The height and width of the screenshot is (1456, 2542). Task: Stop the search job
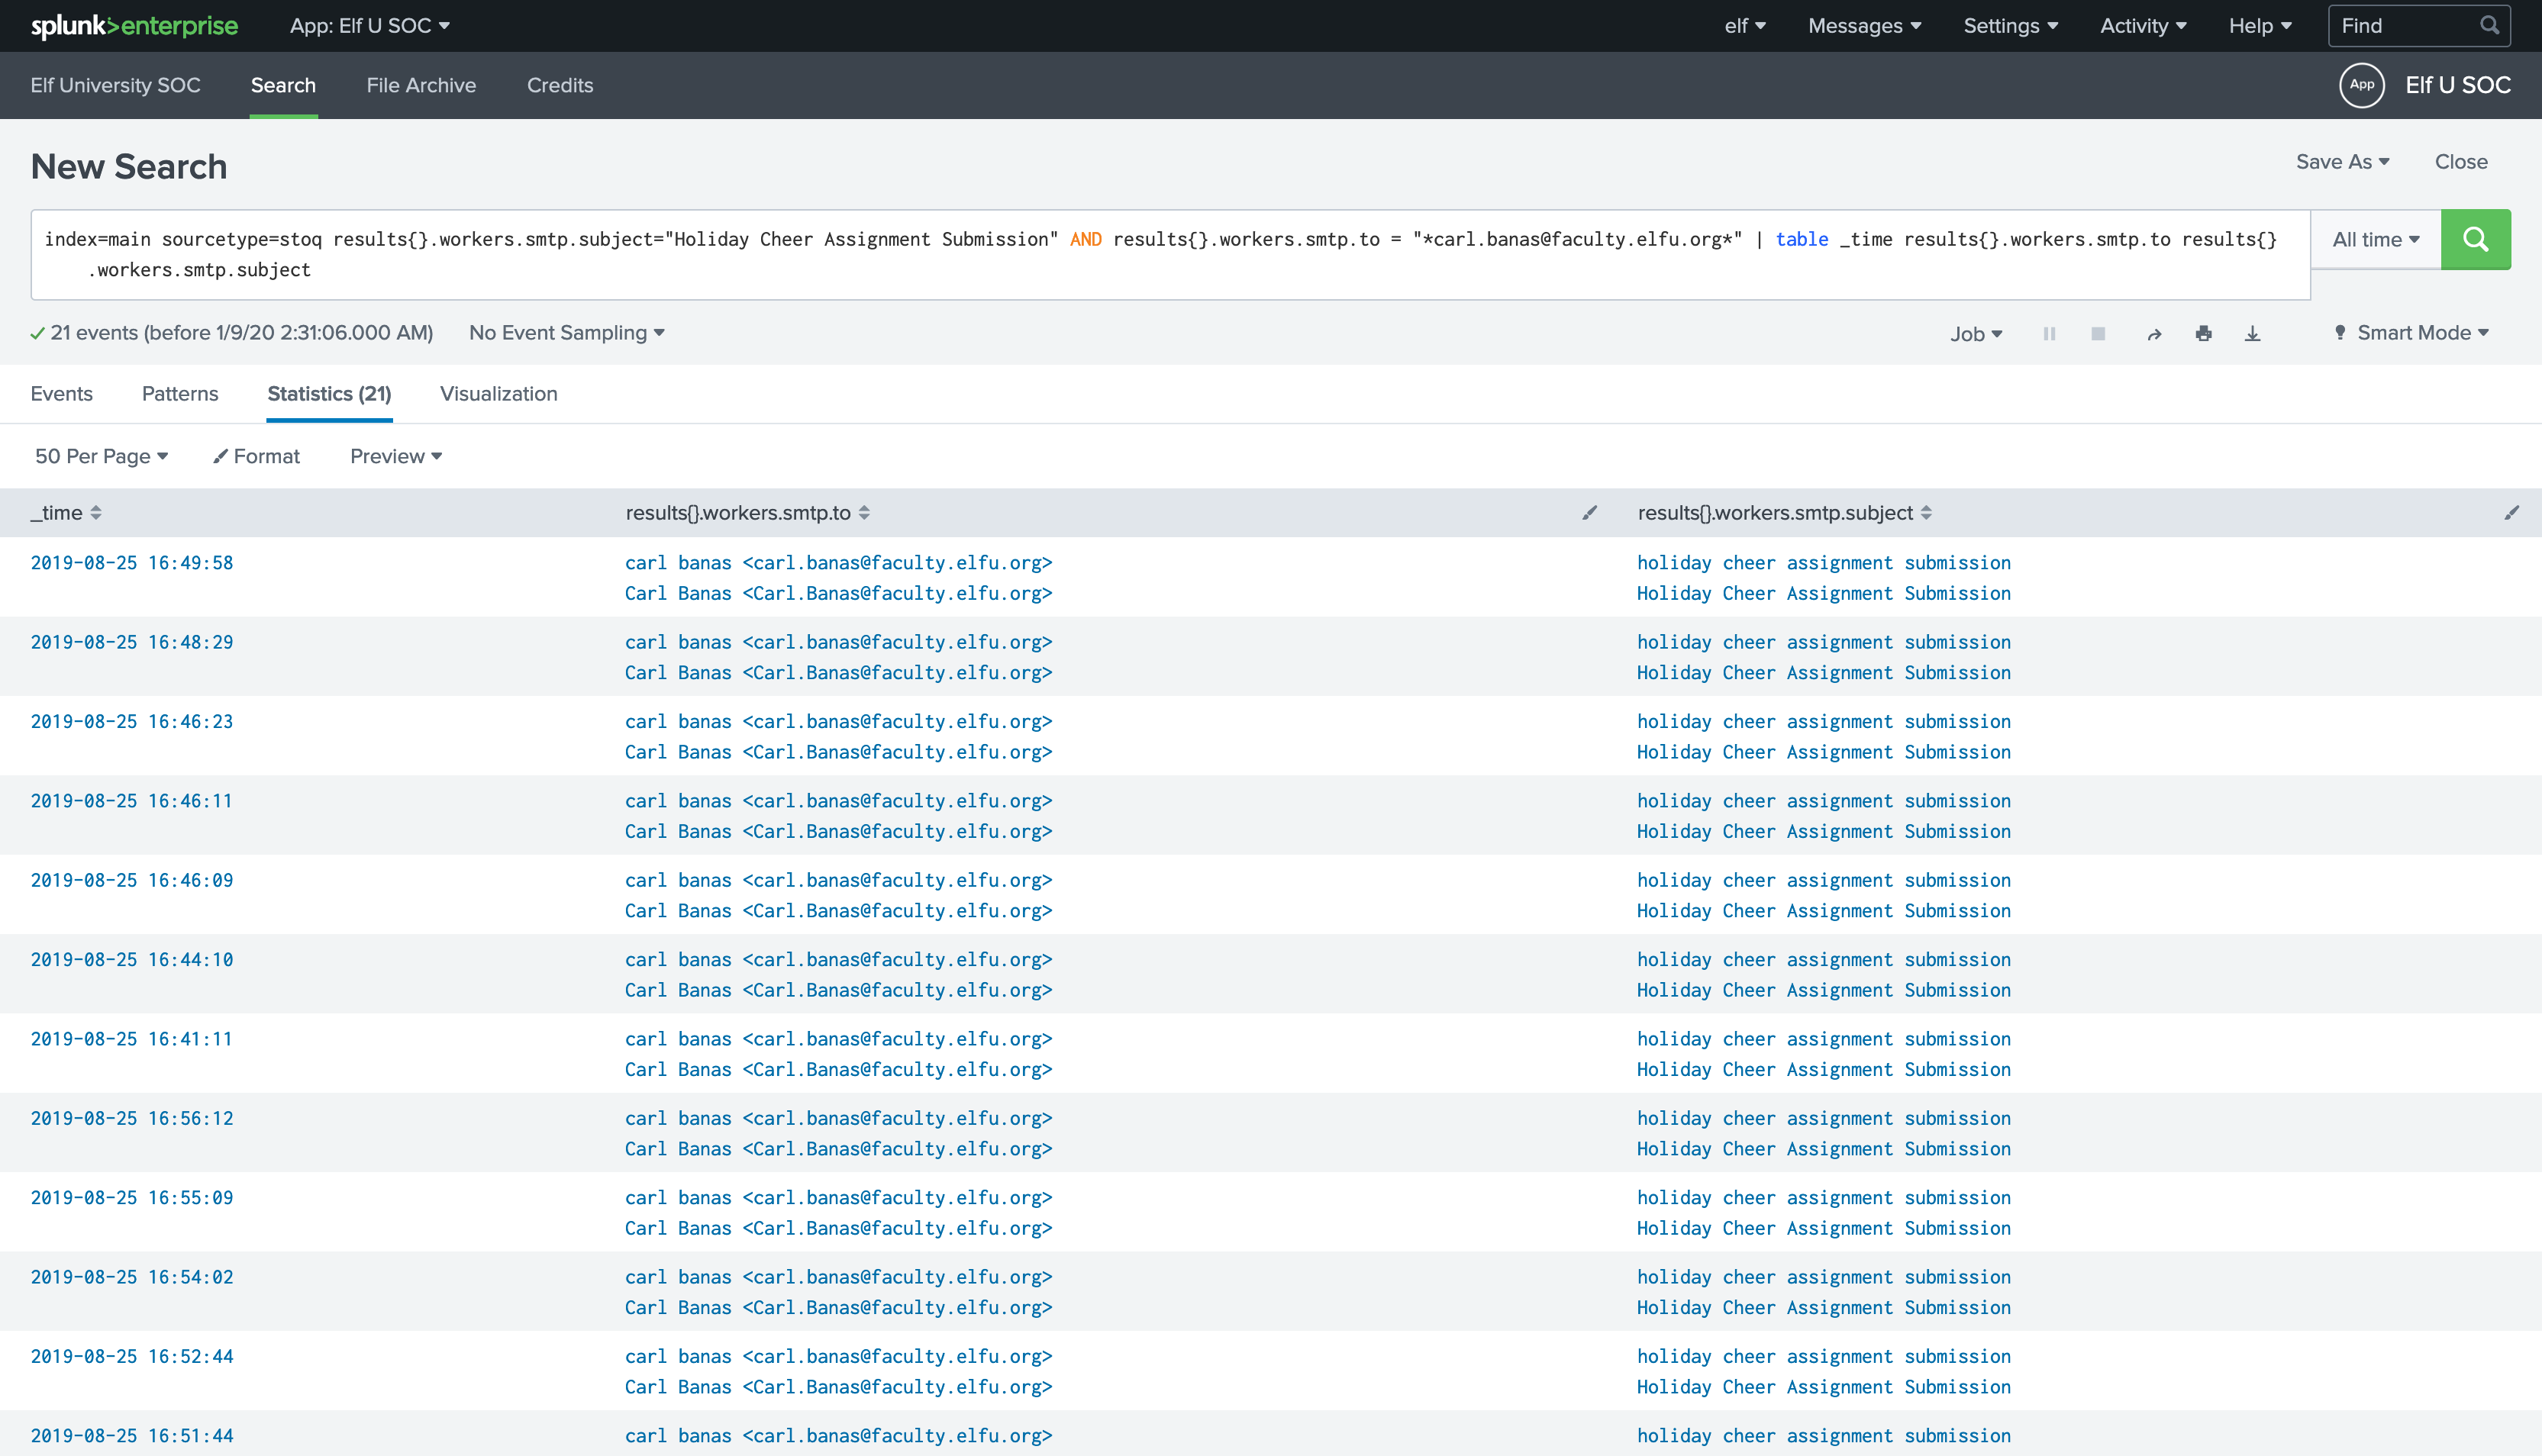click(2098, 333)
